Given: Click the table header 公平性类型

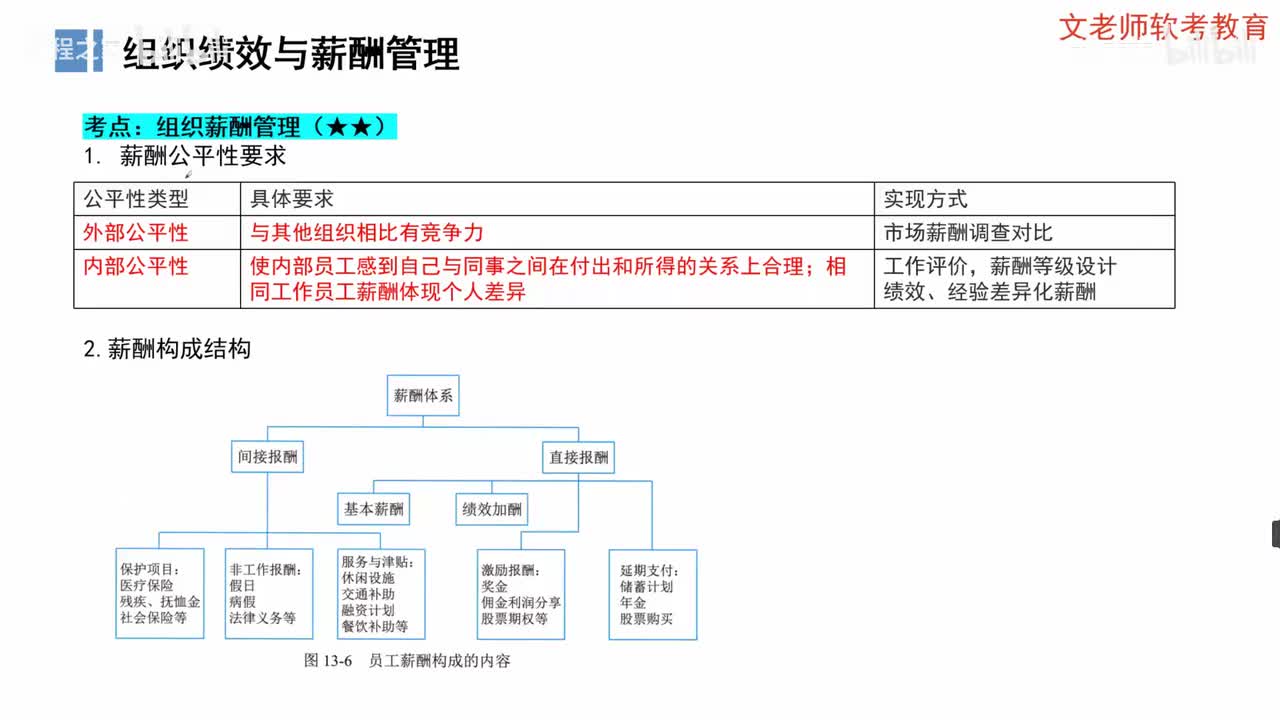Looking at the screenshot, I should coord(136,199).
